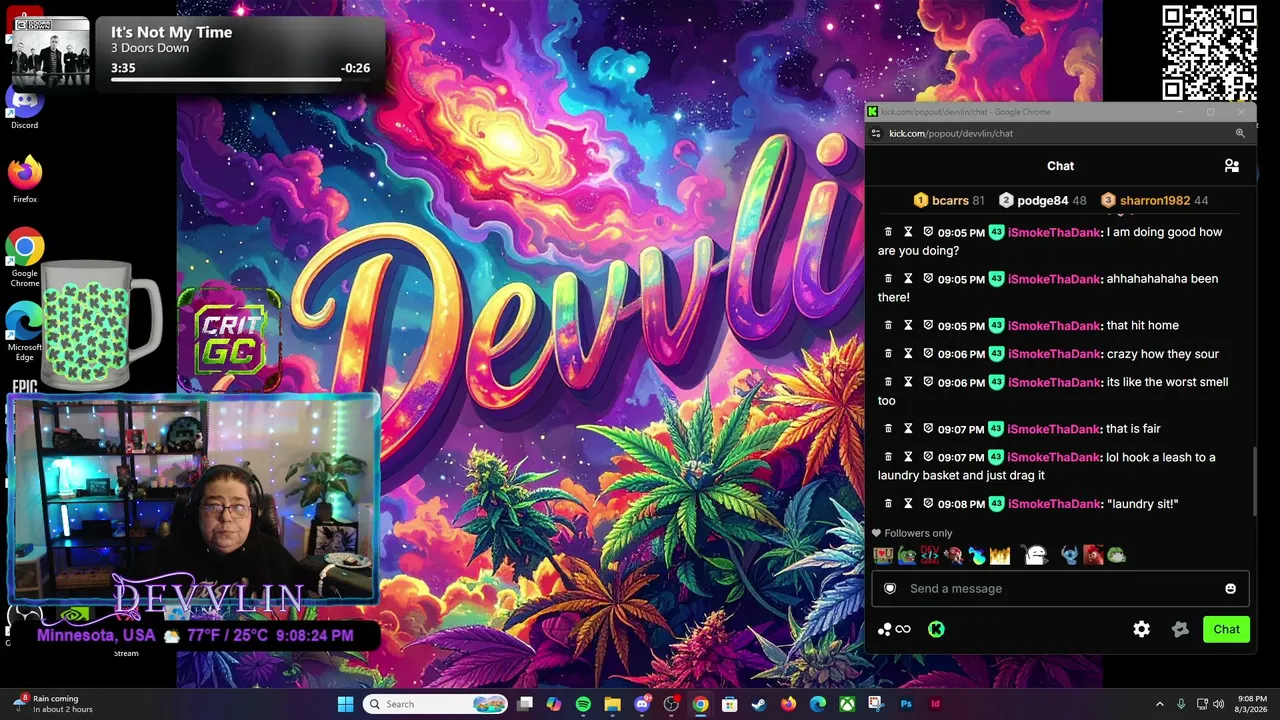
Task: Click the green Kick K icon
Action: tap(936, 629)
